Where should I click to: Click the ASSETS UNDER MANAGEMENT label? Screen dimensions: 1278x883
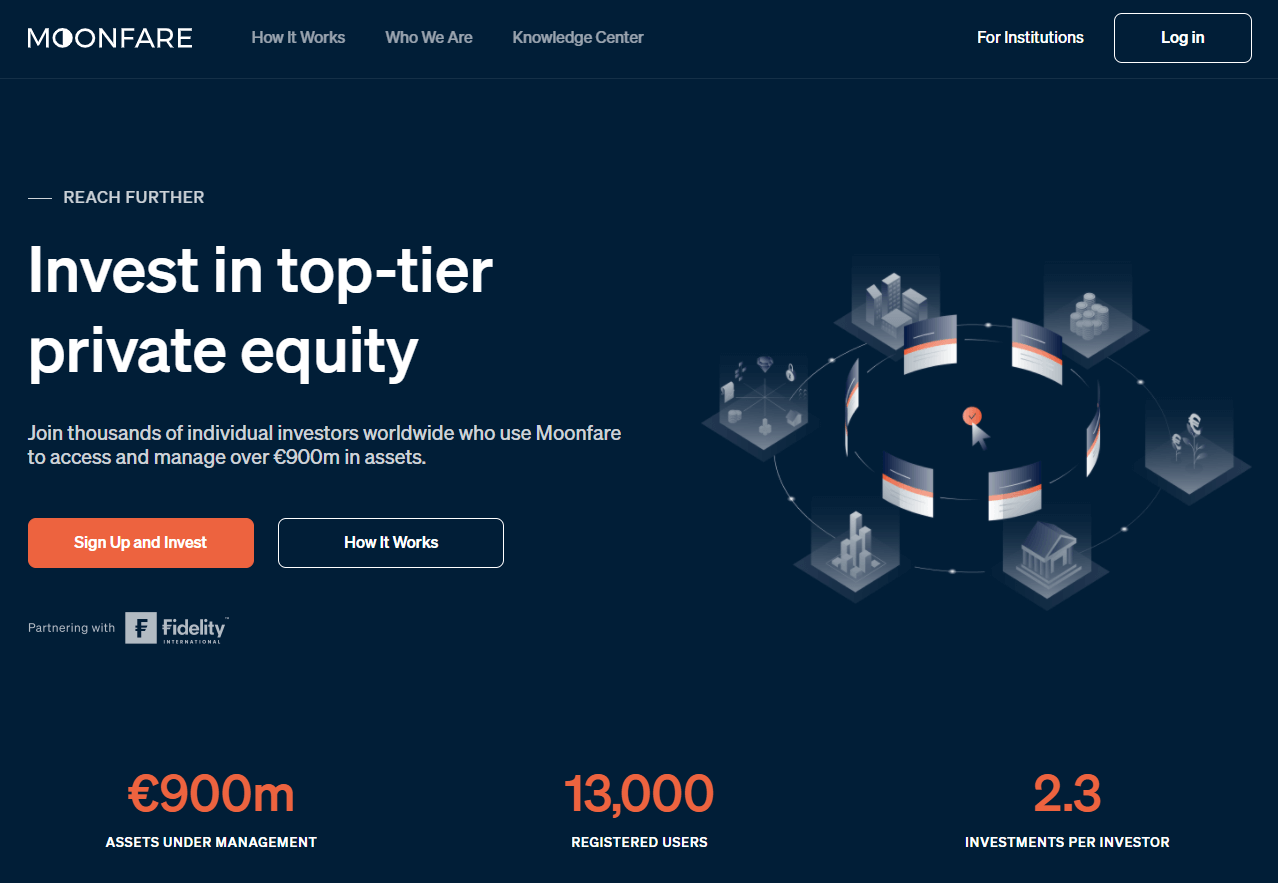point(211,842)
